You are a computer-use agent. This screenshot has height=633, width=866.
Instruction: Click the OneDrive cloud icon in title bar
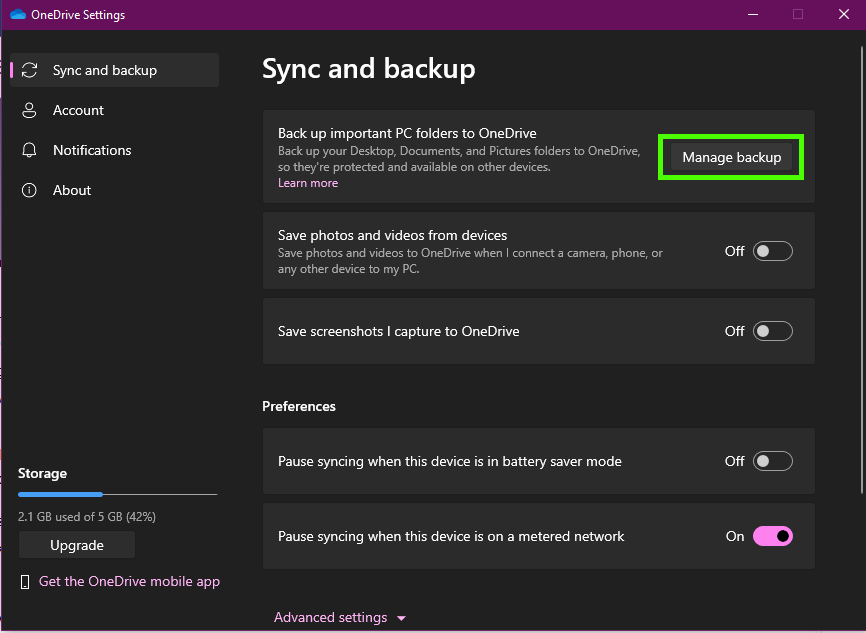coord(17,15)
